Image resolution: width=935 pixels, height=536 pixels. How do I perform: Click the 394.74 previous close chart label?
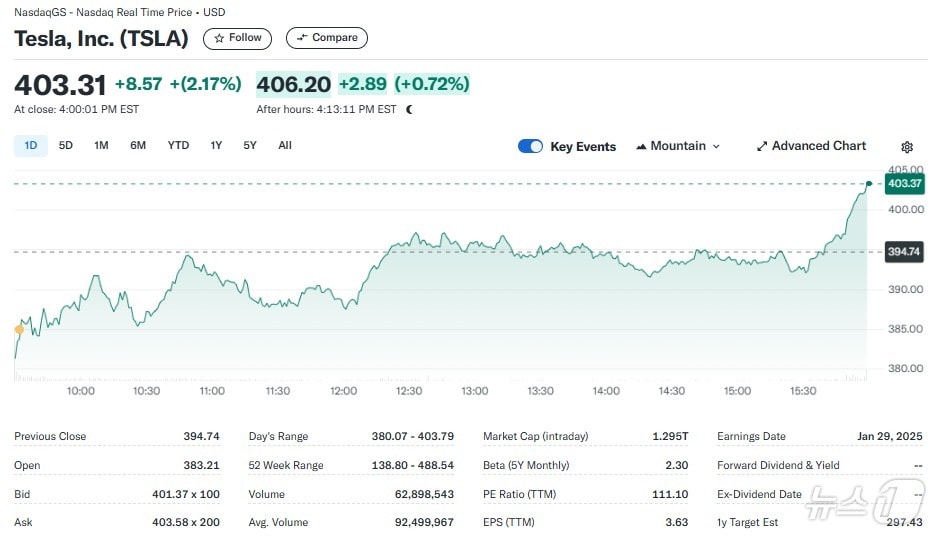(x=904, y=252)
